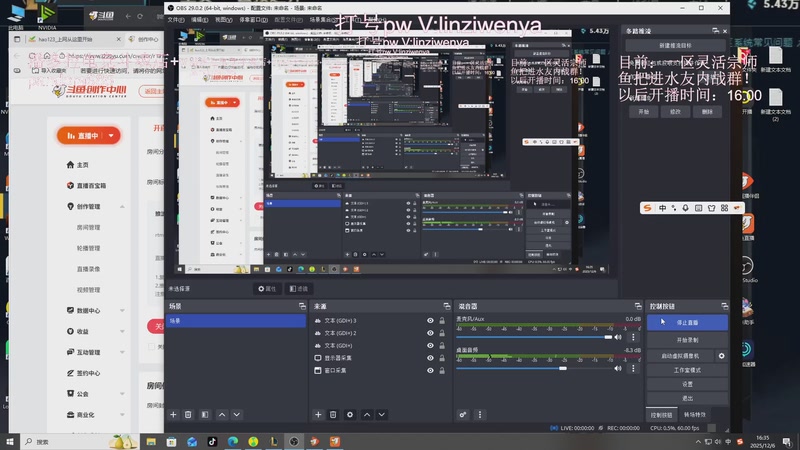Expand the 公会 sidebar section
The width and height of the screenshot is (800, 450).
click(122, 394)
